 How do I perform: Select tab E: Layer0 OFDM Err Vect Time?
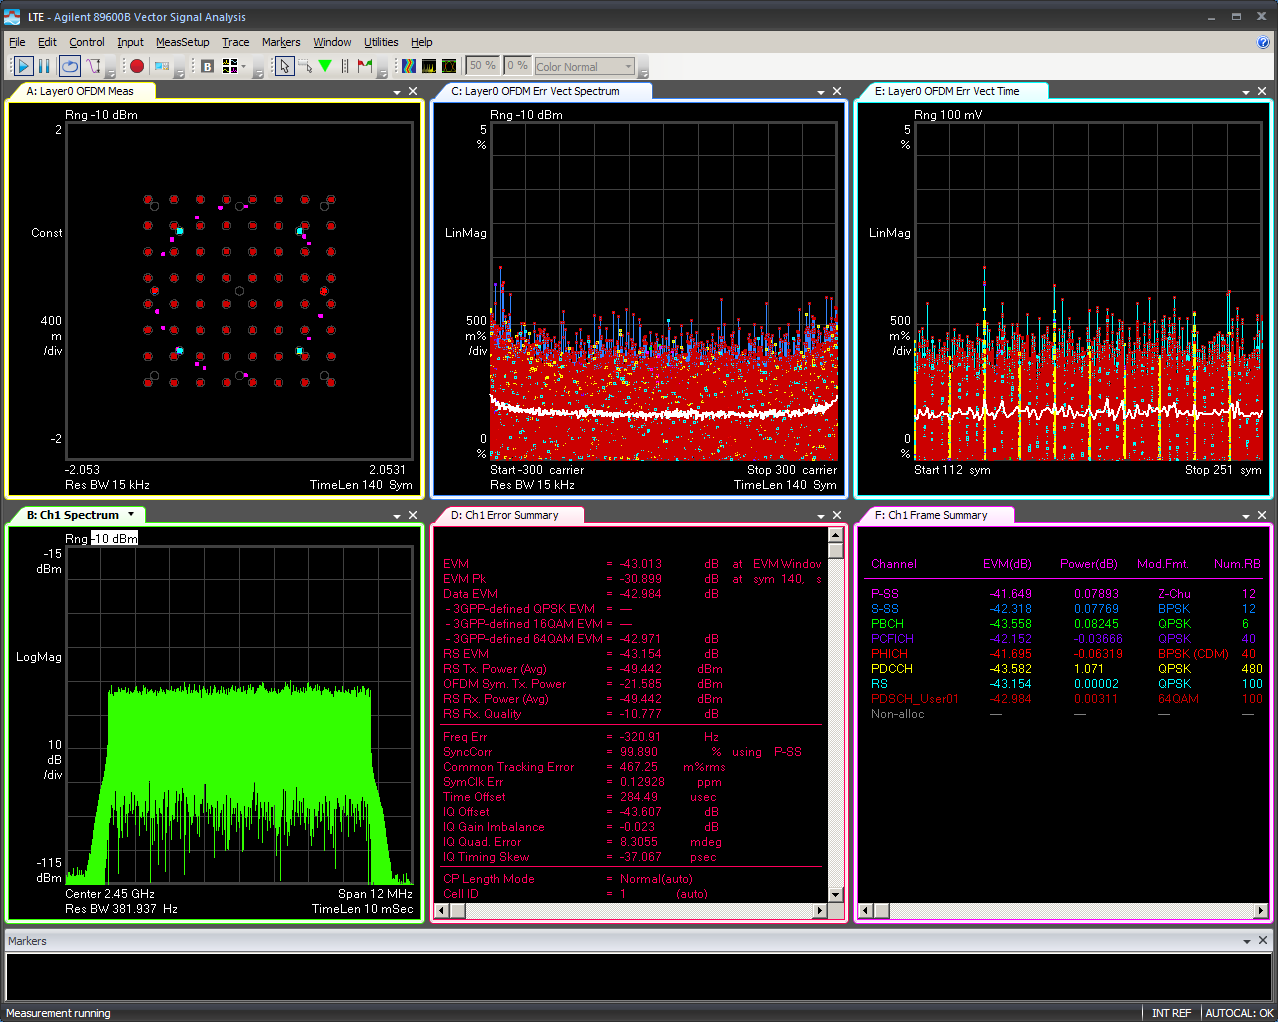(x=954, y=91)
